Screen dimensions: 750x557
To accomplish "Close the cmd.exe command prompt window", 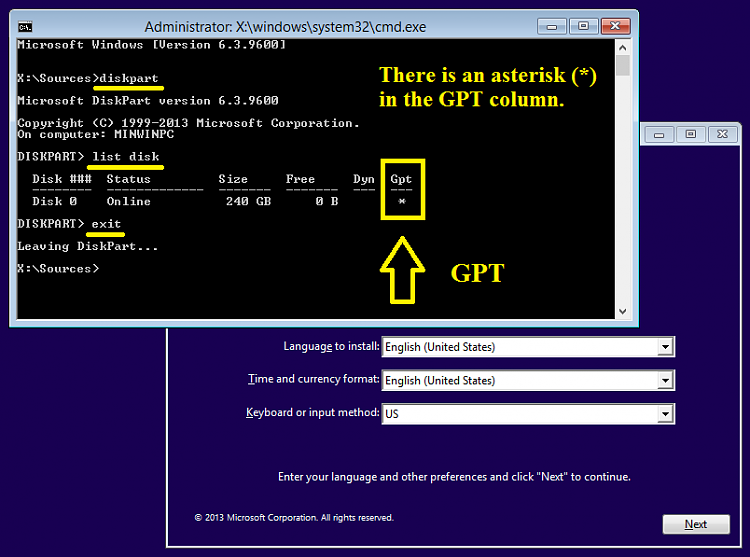I will coord(616,26).
